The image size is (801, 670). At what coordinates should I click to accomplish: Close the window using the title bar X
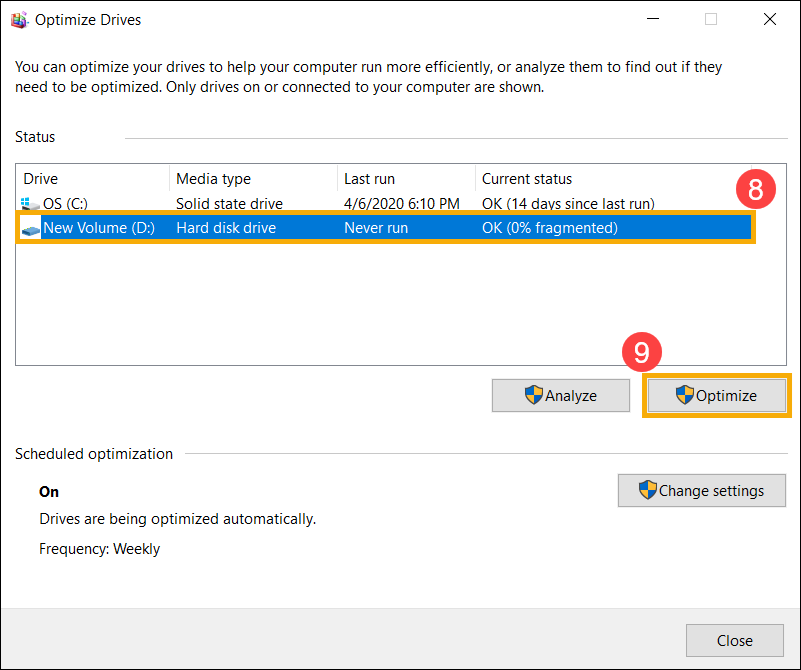(770, 19)
